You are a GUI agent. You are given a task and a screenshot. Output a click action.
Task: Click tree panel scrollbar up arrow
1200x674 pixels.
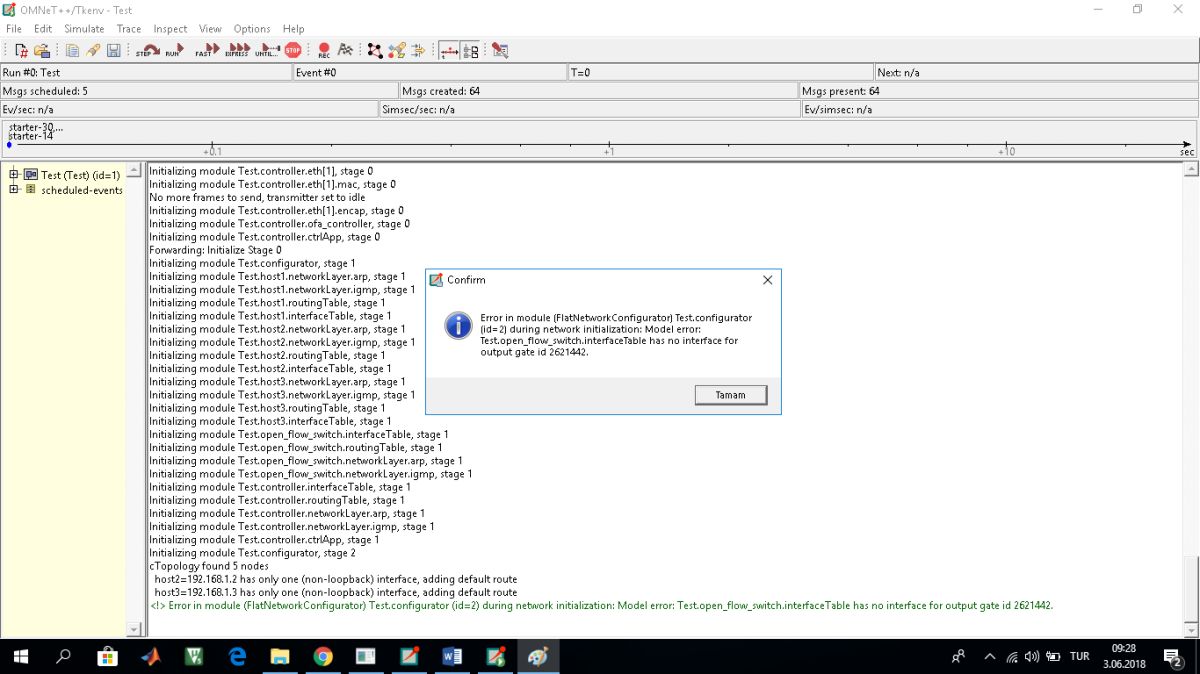point(136,171)
